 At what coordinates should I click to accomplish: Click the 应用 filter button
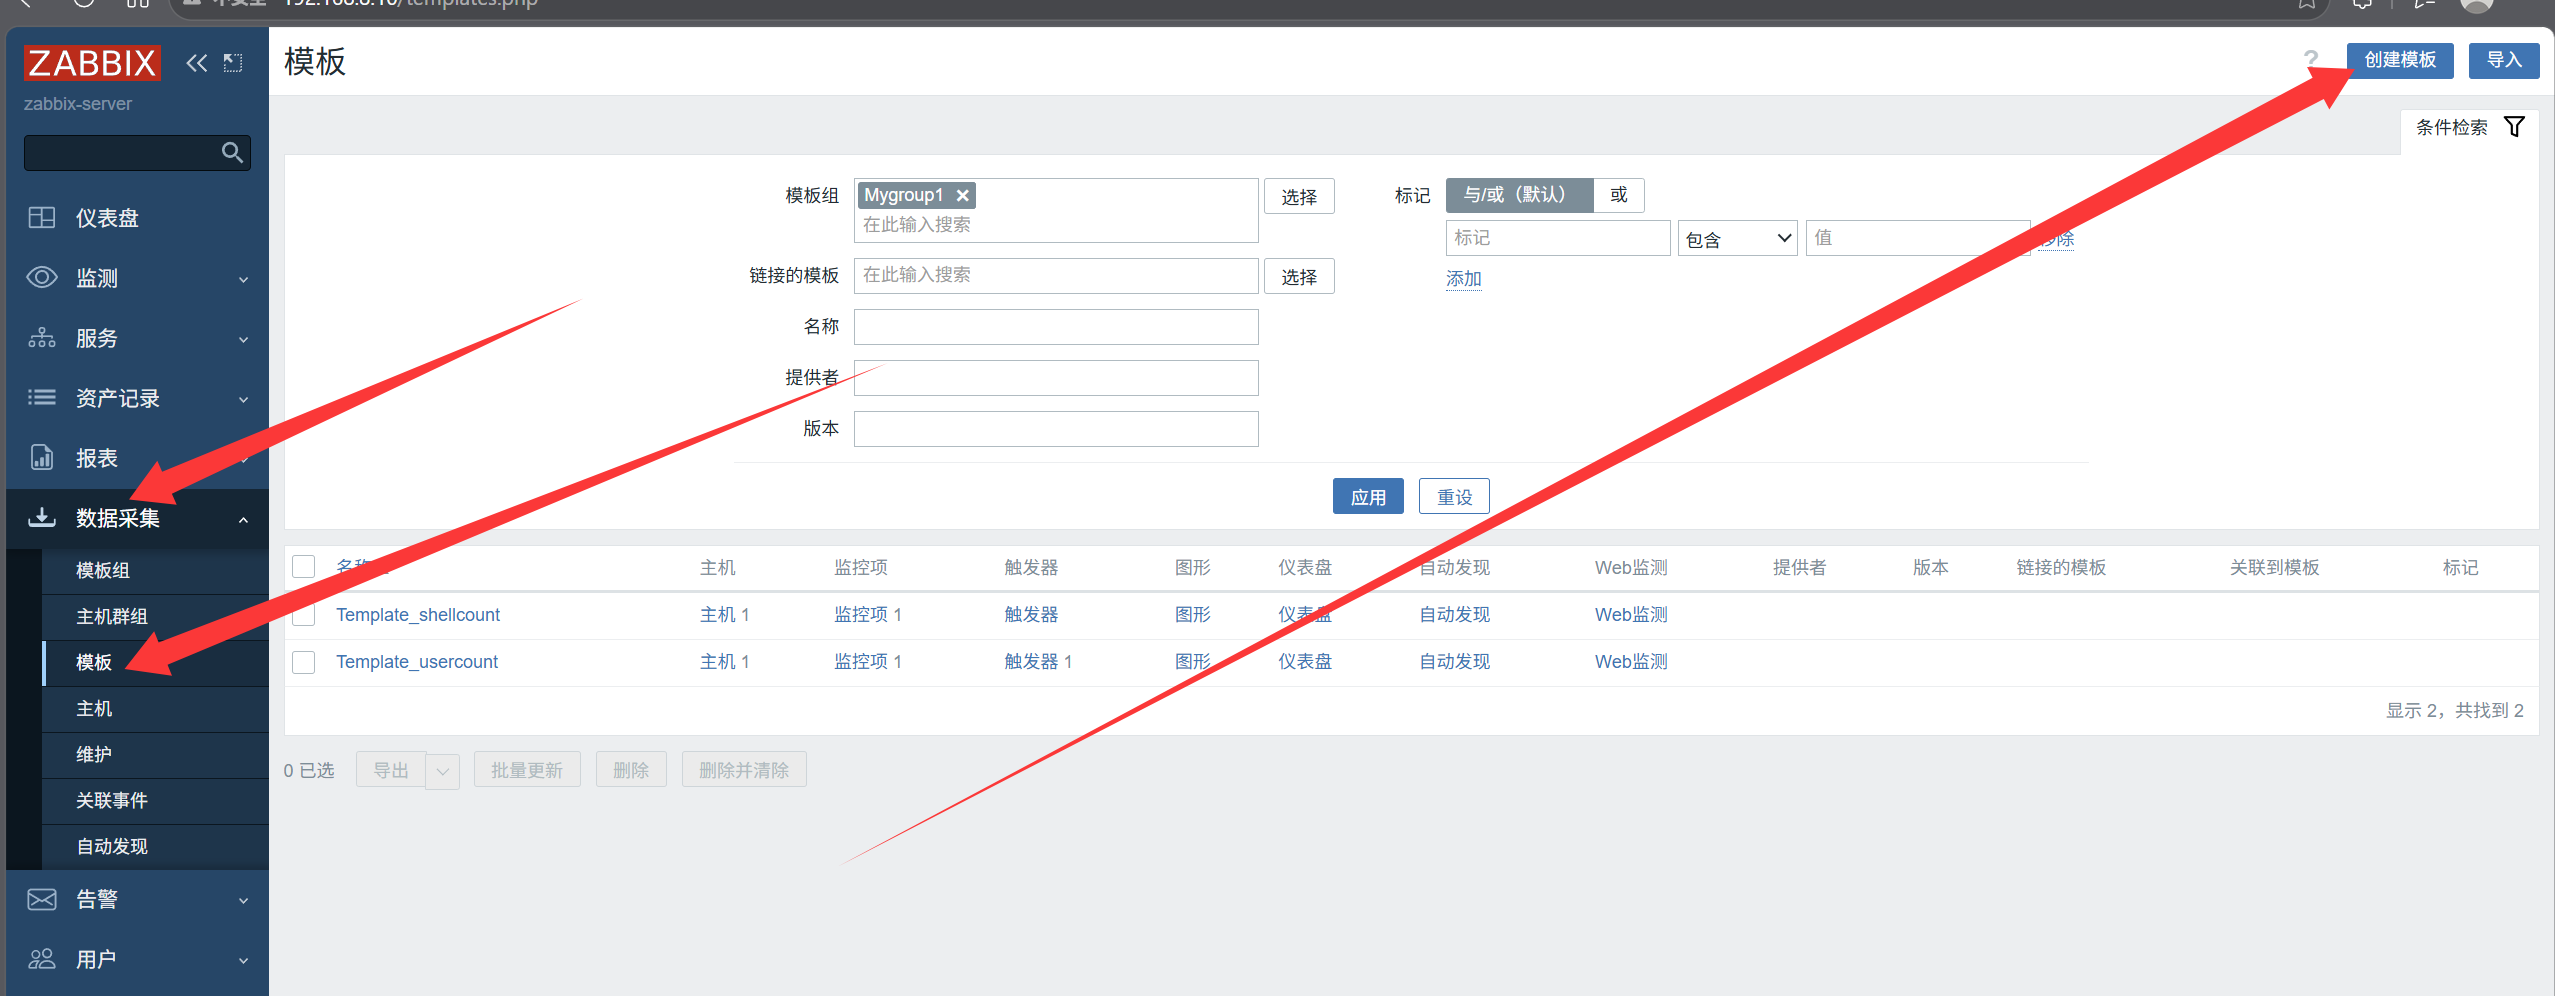(x=1368, y=497)
